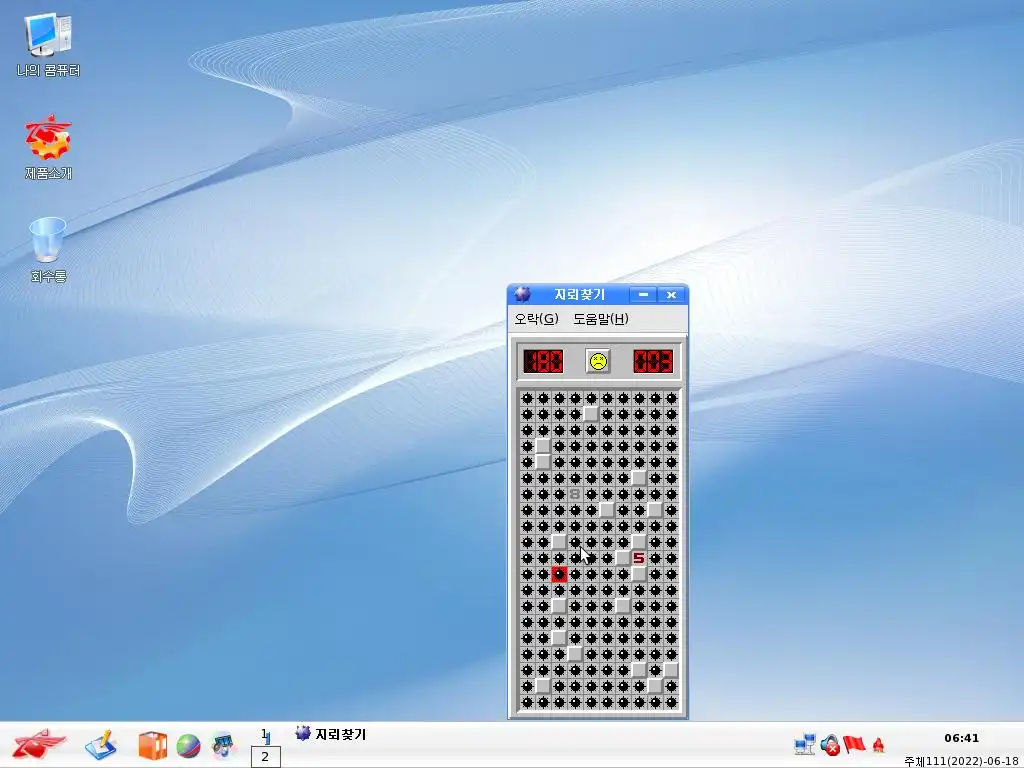Image resolution: width=1024 pixels, height=768 pixels.
Task: Click the 주체111(2022)-06-18 date text
Action: pos(961,761)
